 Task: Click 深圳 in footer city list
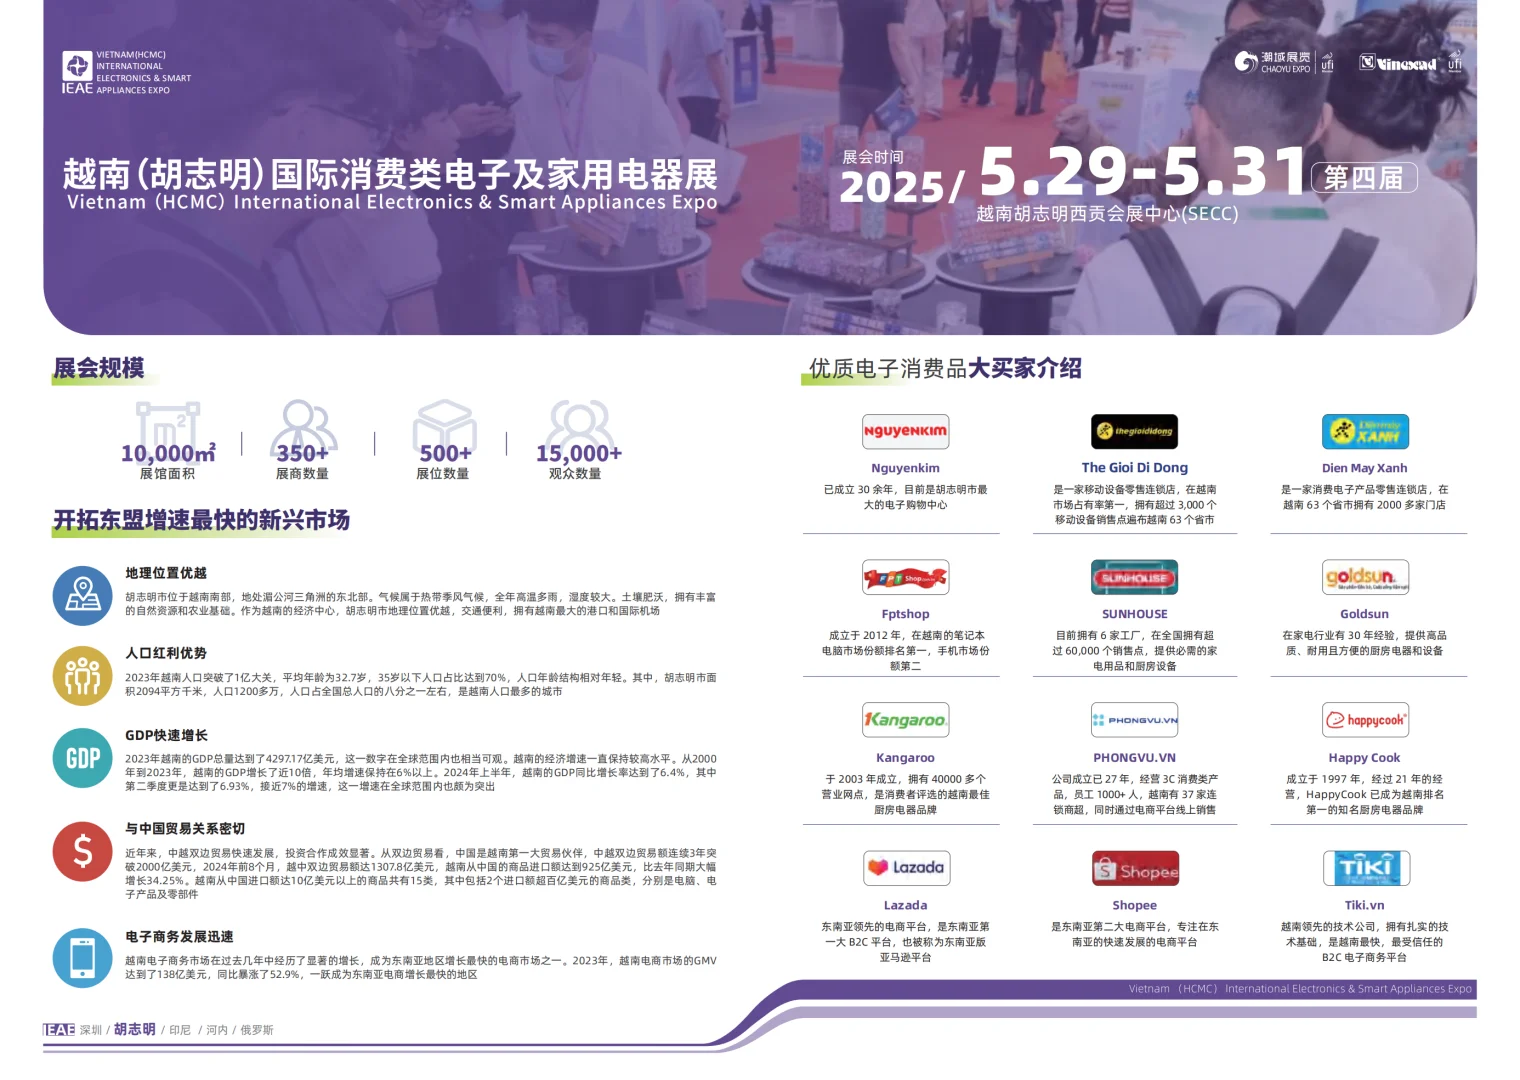(91, 1030)
